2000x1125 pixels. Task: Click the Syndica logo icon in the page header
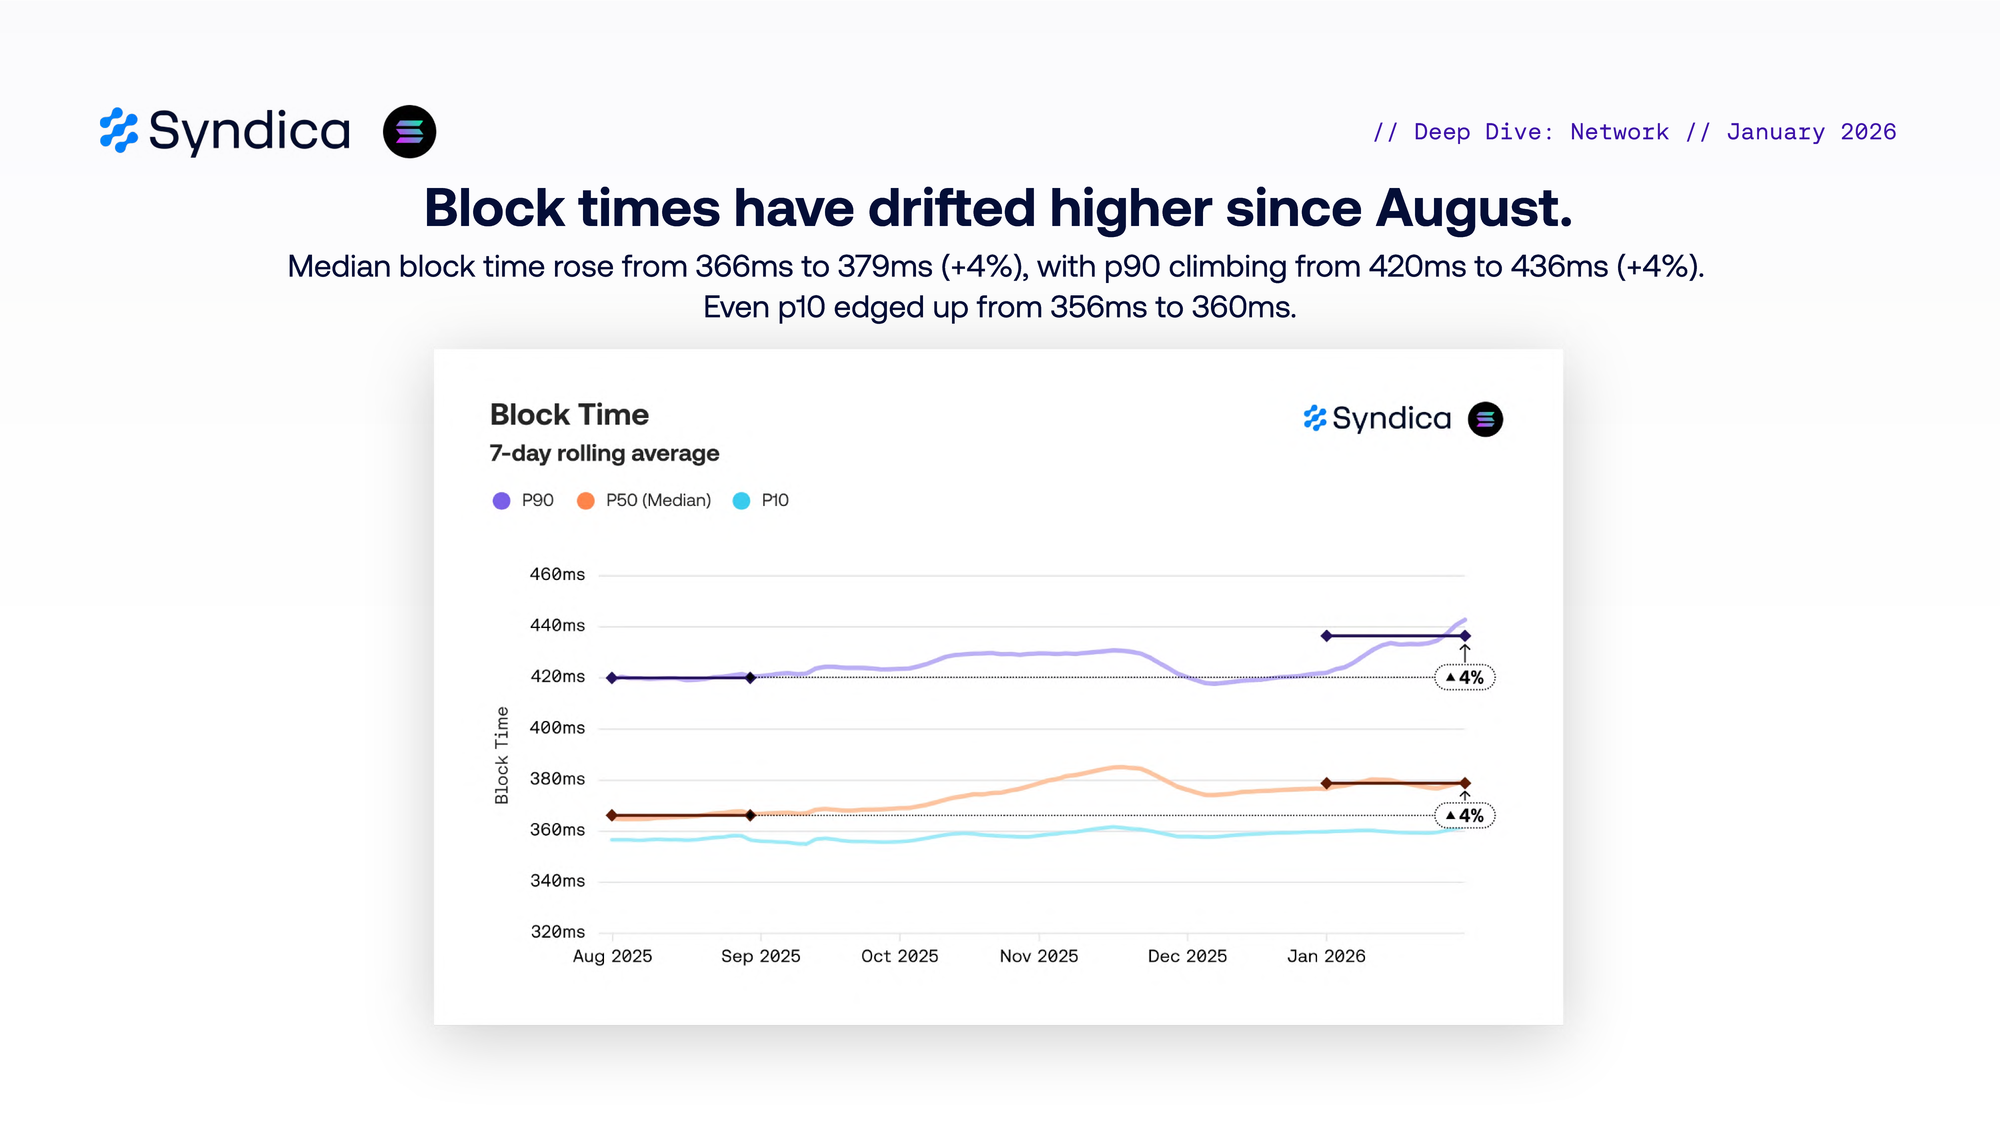(x=119, y=131)
